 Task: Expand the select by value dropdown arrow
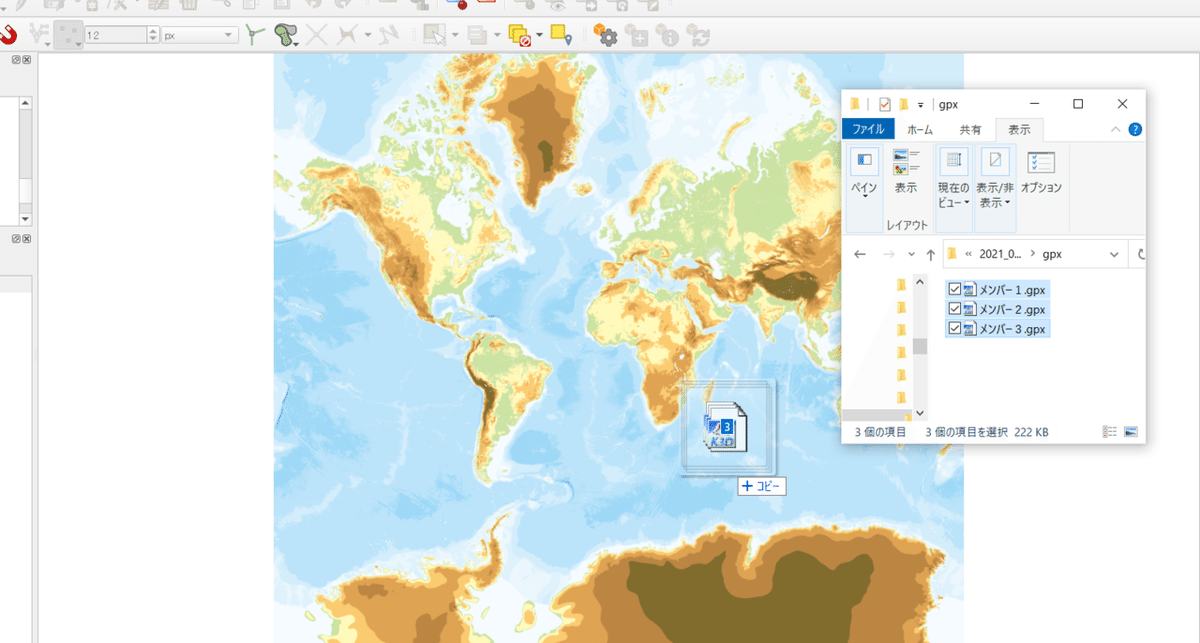(x=497, y=35)
